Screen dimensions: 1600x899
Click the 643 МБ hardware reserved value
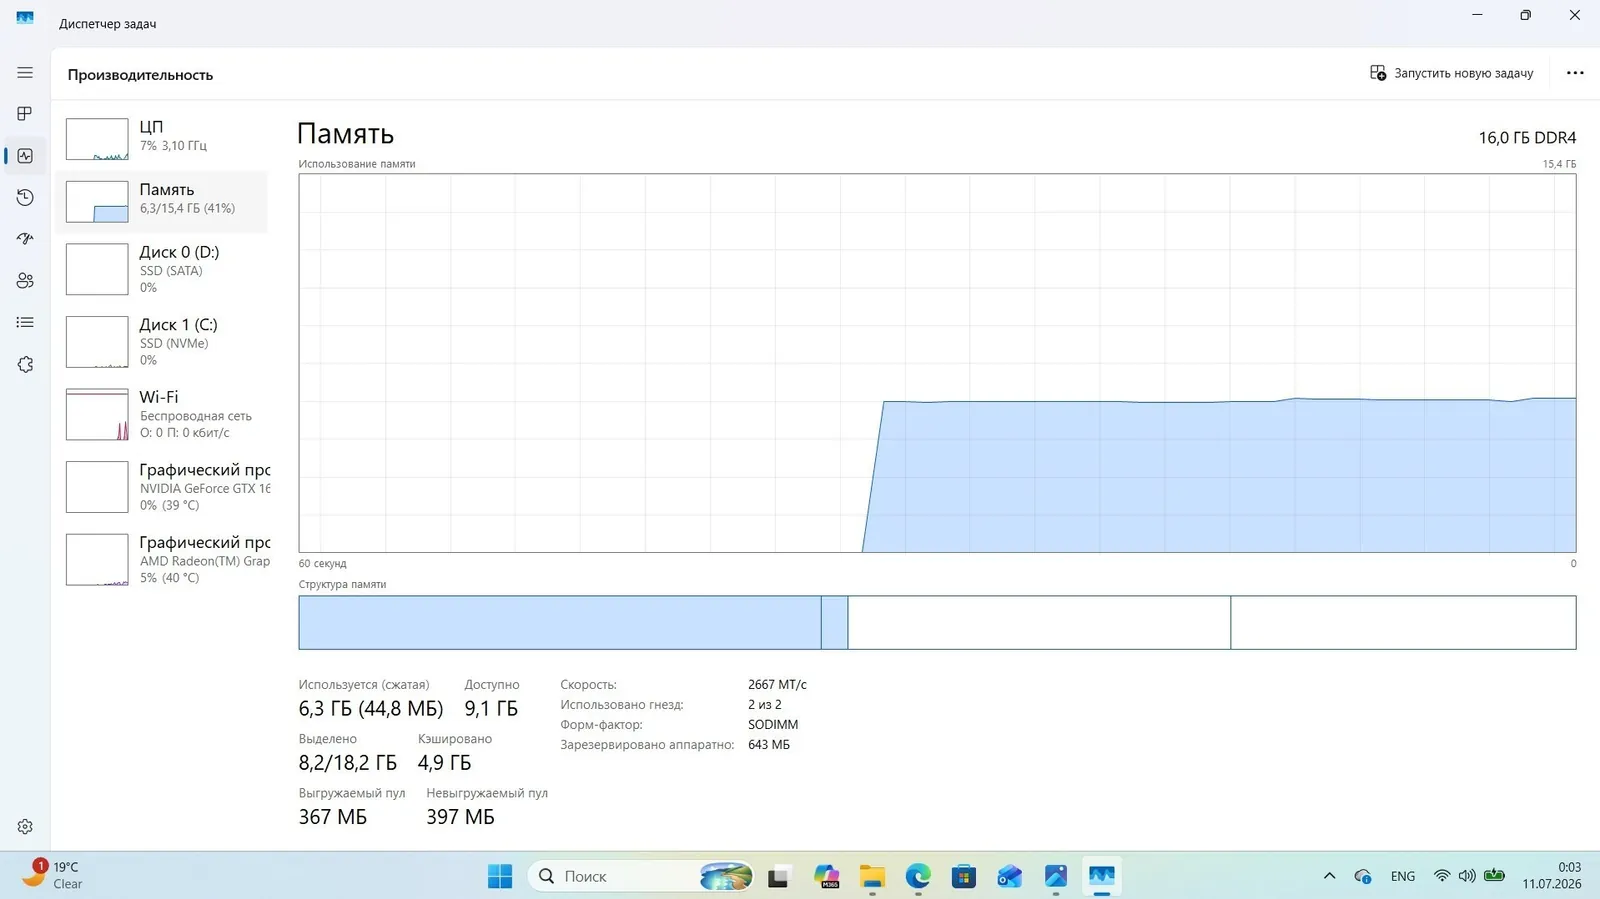[x=769, y=745]
